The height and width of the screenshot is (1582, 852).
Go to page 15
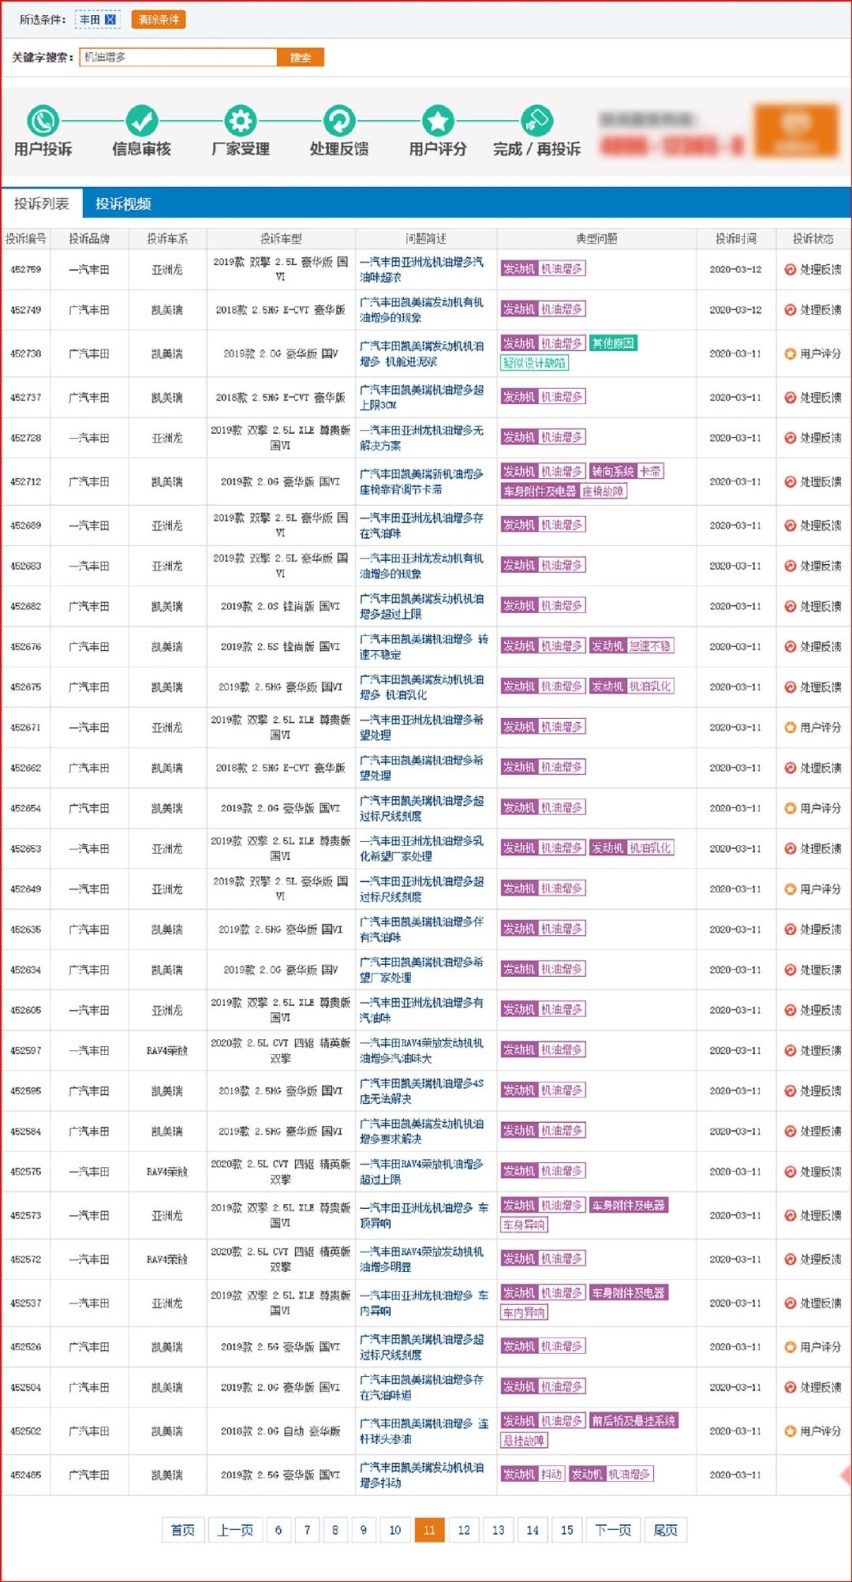pos(566,1530)
